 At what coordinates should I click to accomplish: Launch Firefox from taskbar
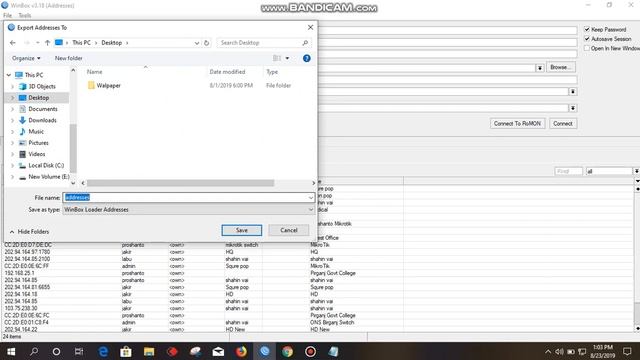[x=241, y=351]
